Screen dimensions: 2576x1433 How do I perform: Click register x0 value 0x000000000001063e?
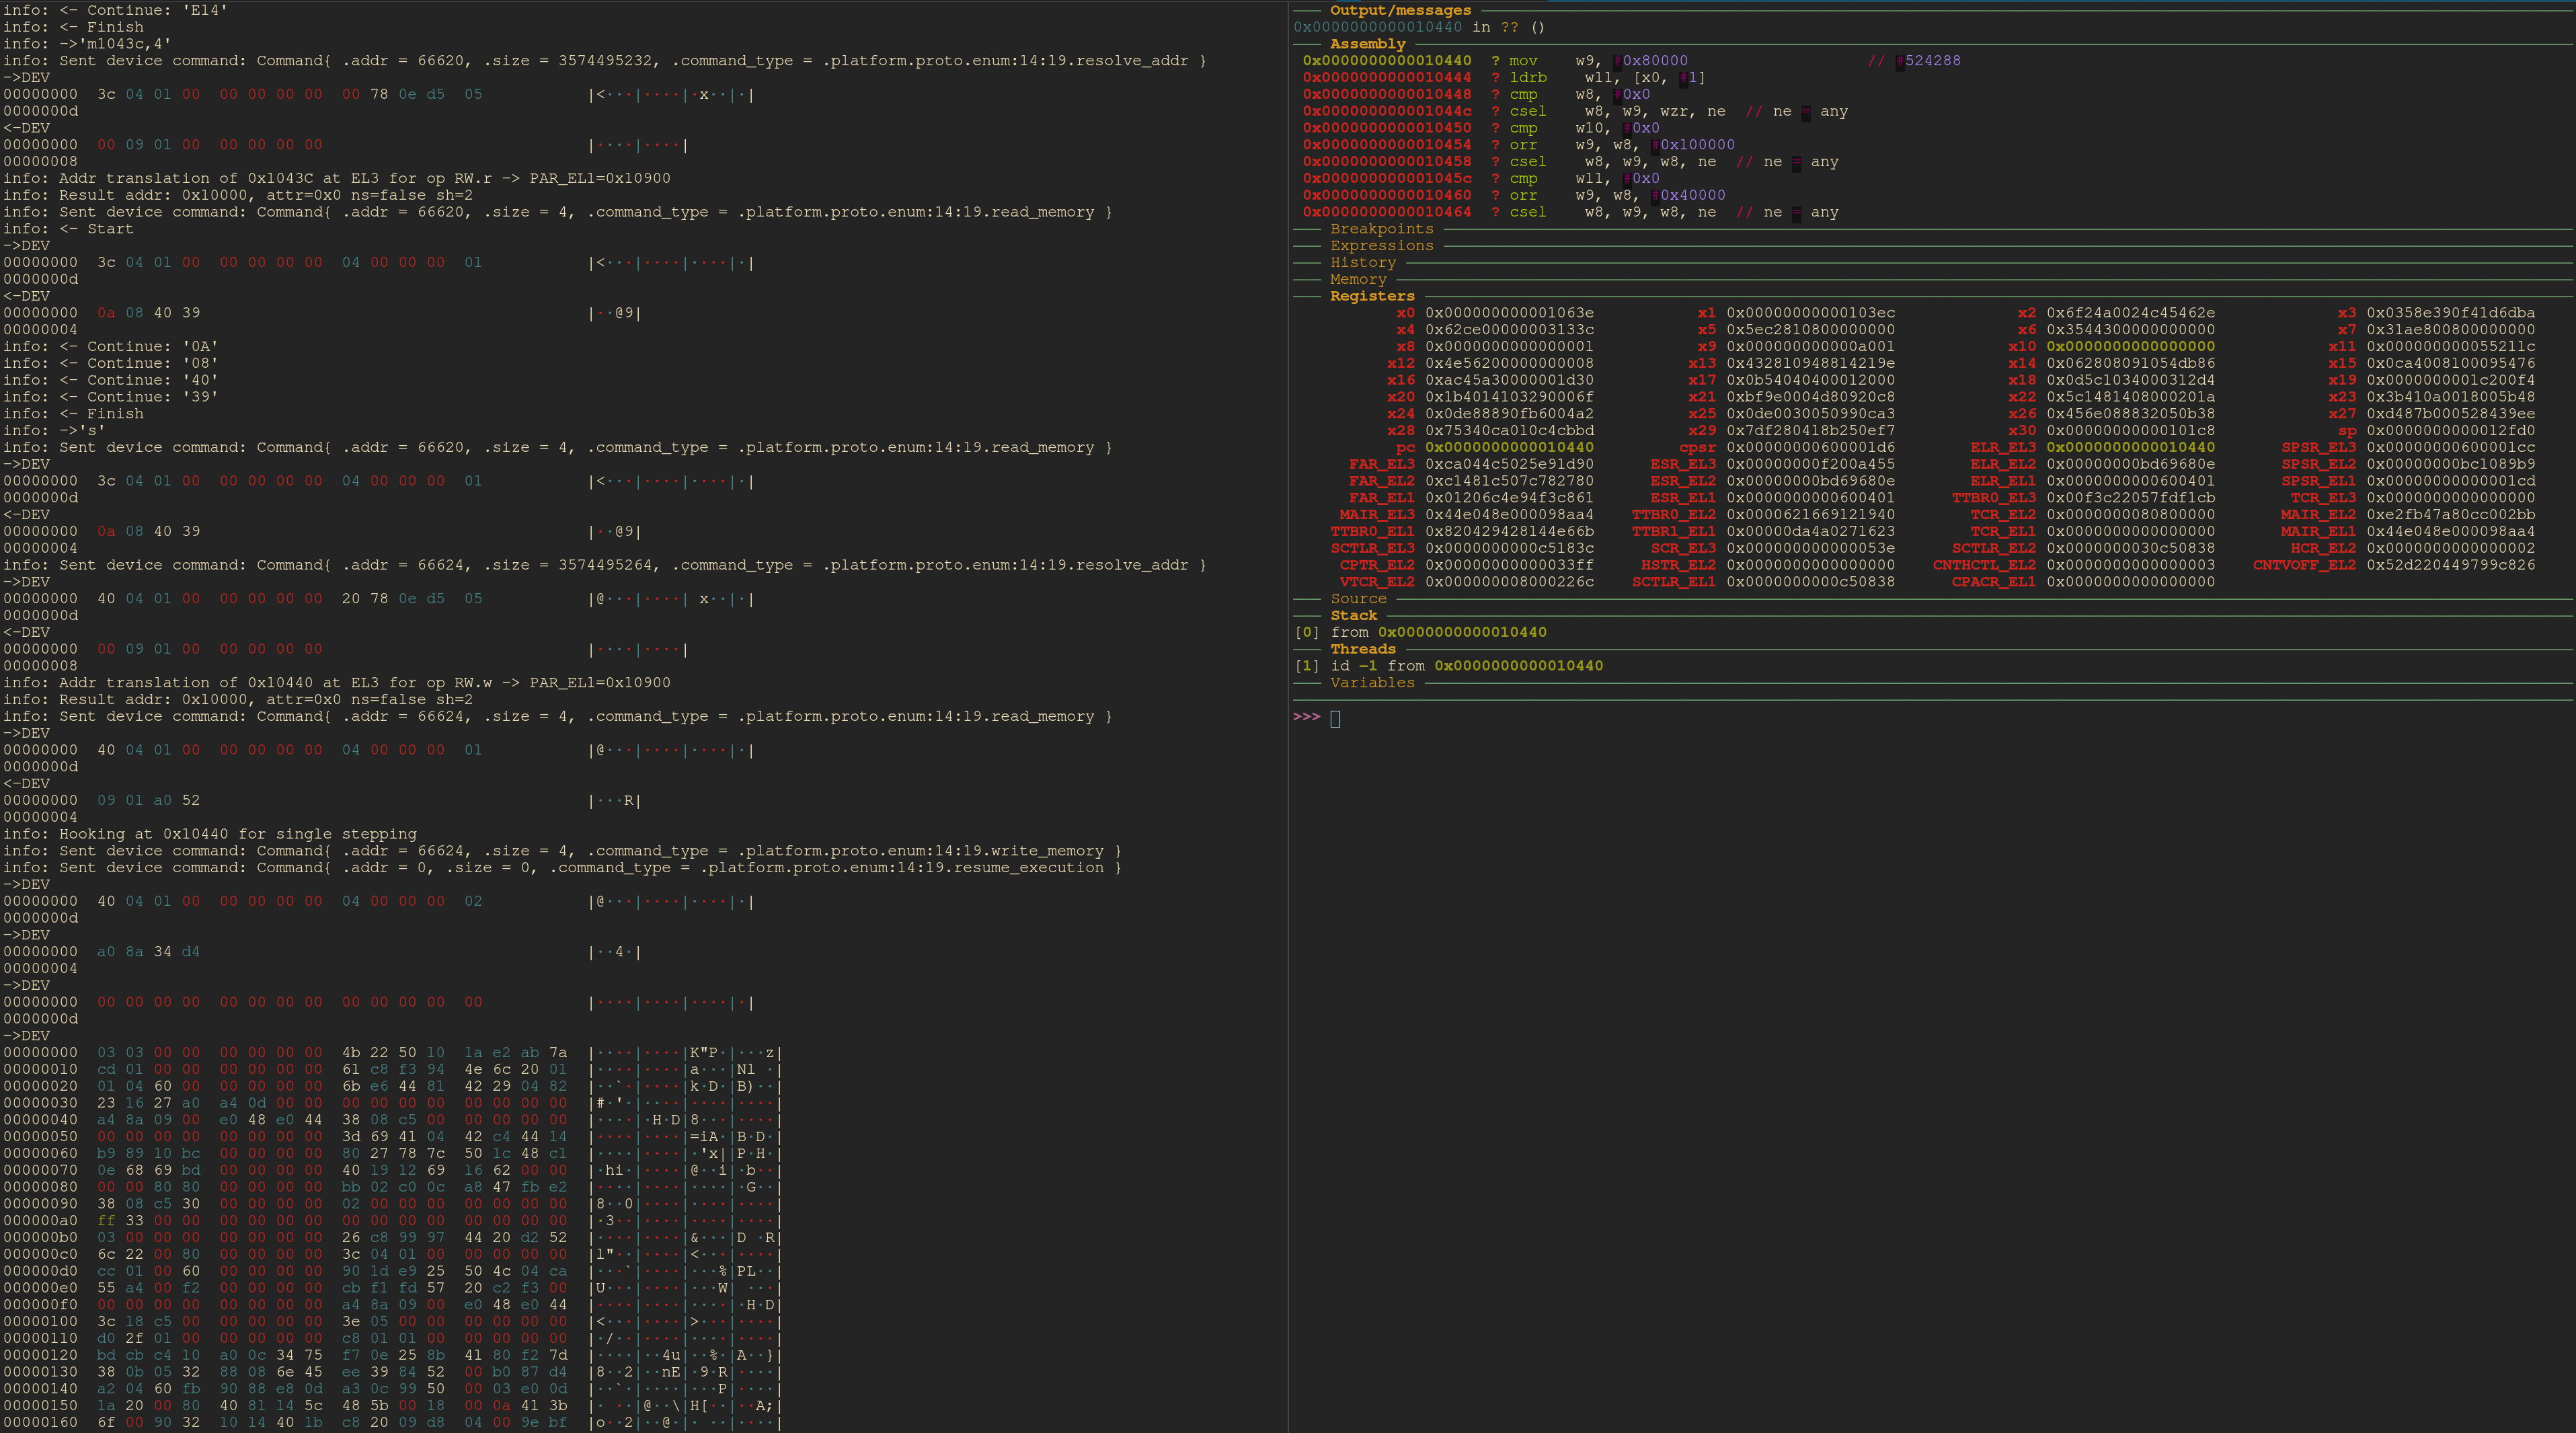click(x=1509, y=313)
